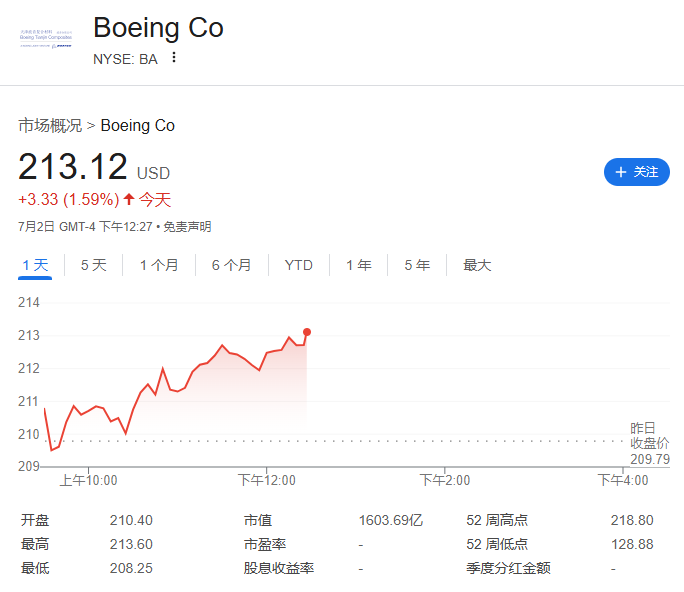Open the three-dot more options menu
Screen dimensions: 684x592
(x=174, y=58)
